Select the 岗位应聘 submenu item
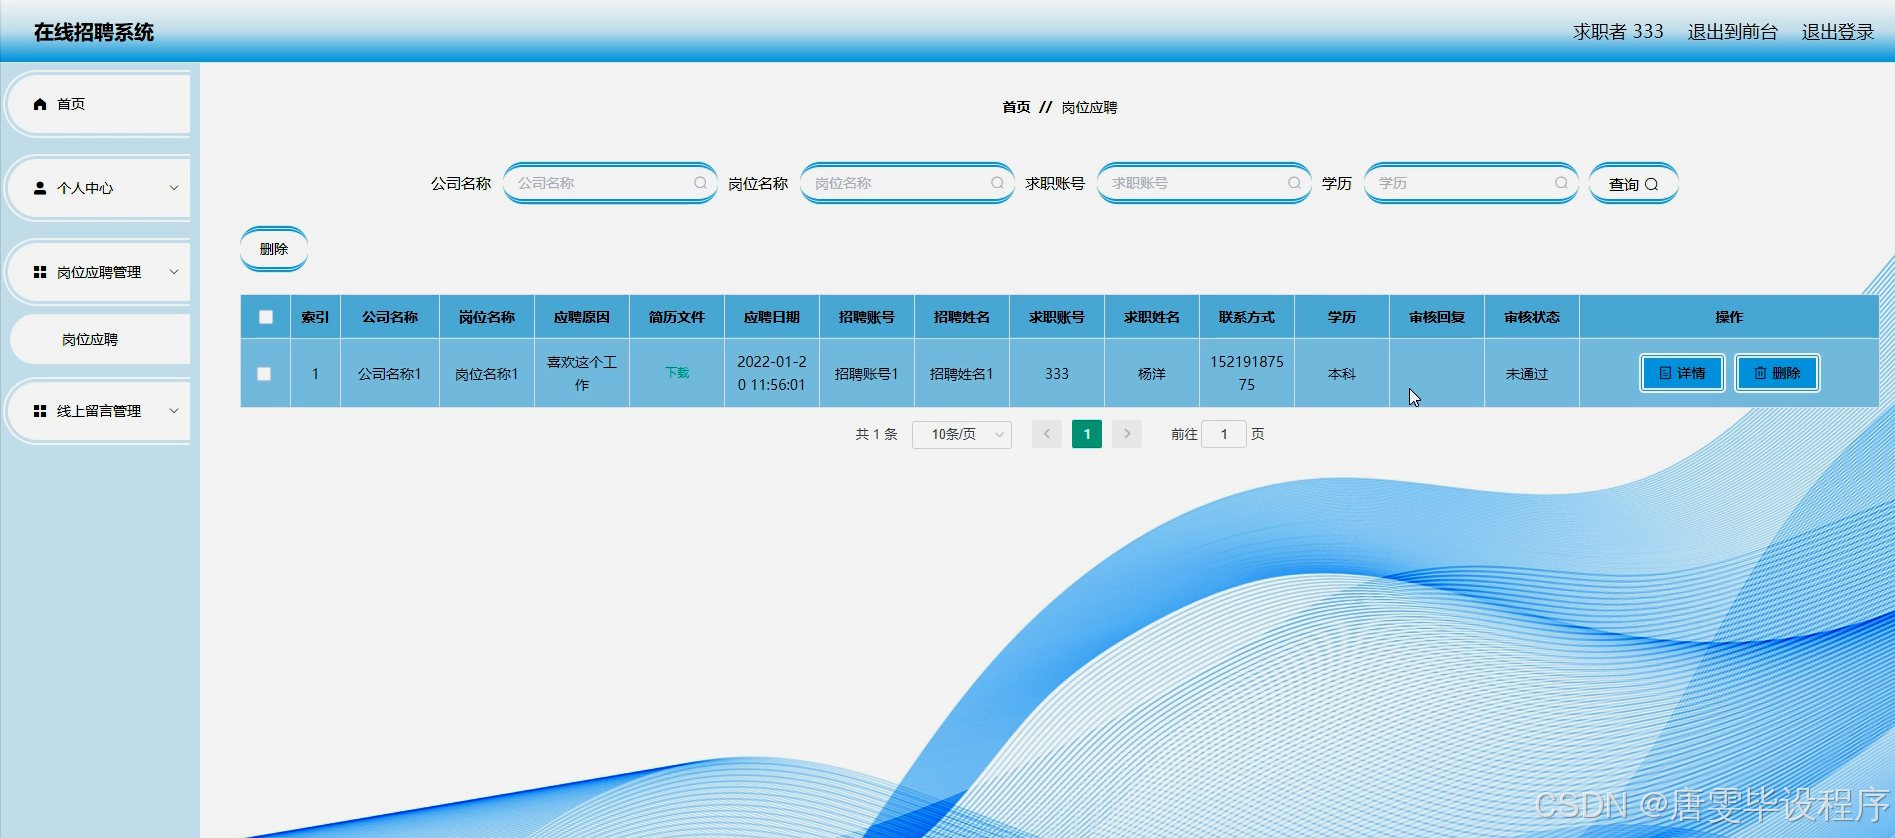 [x=100, y=340]
